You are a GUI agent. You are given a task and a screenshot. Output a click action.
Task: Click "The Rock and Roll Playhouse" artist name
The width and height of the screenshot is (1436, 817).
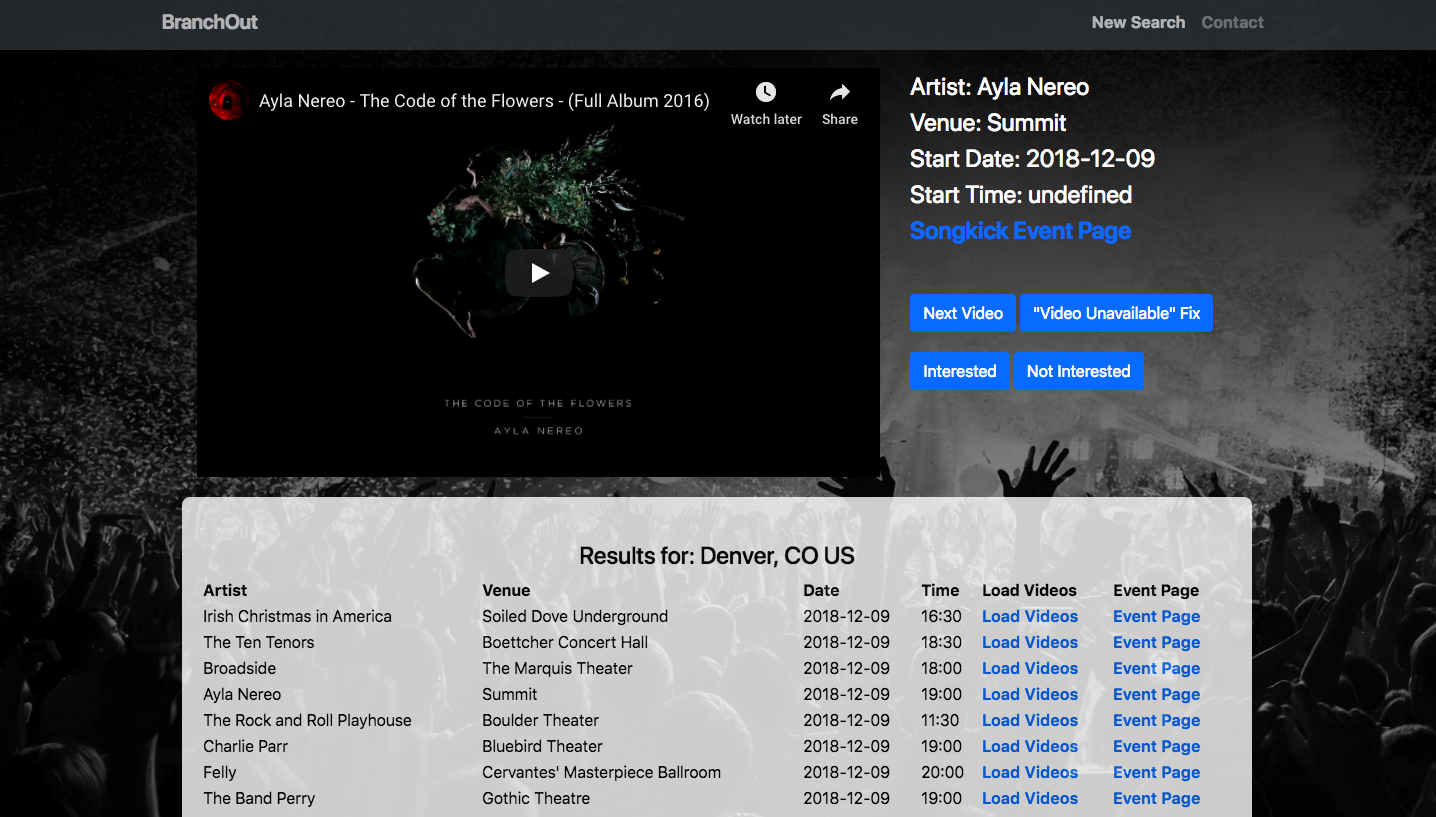pos(307,720)
